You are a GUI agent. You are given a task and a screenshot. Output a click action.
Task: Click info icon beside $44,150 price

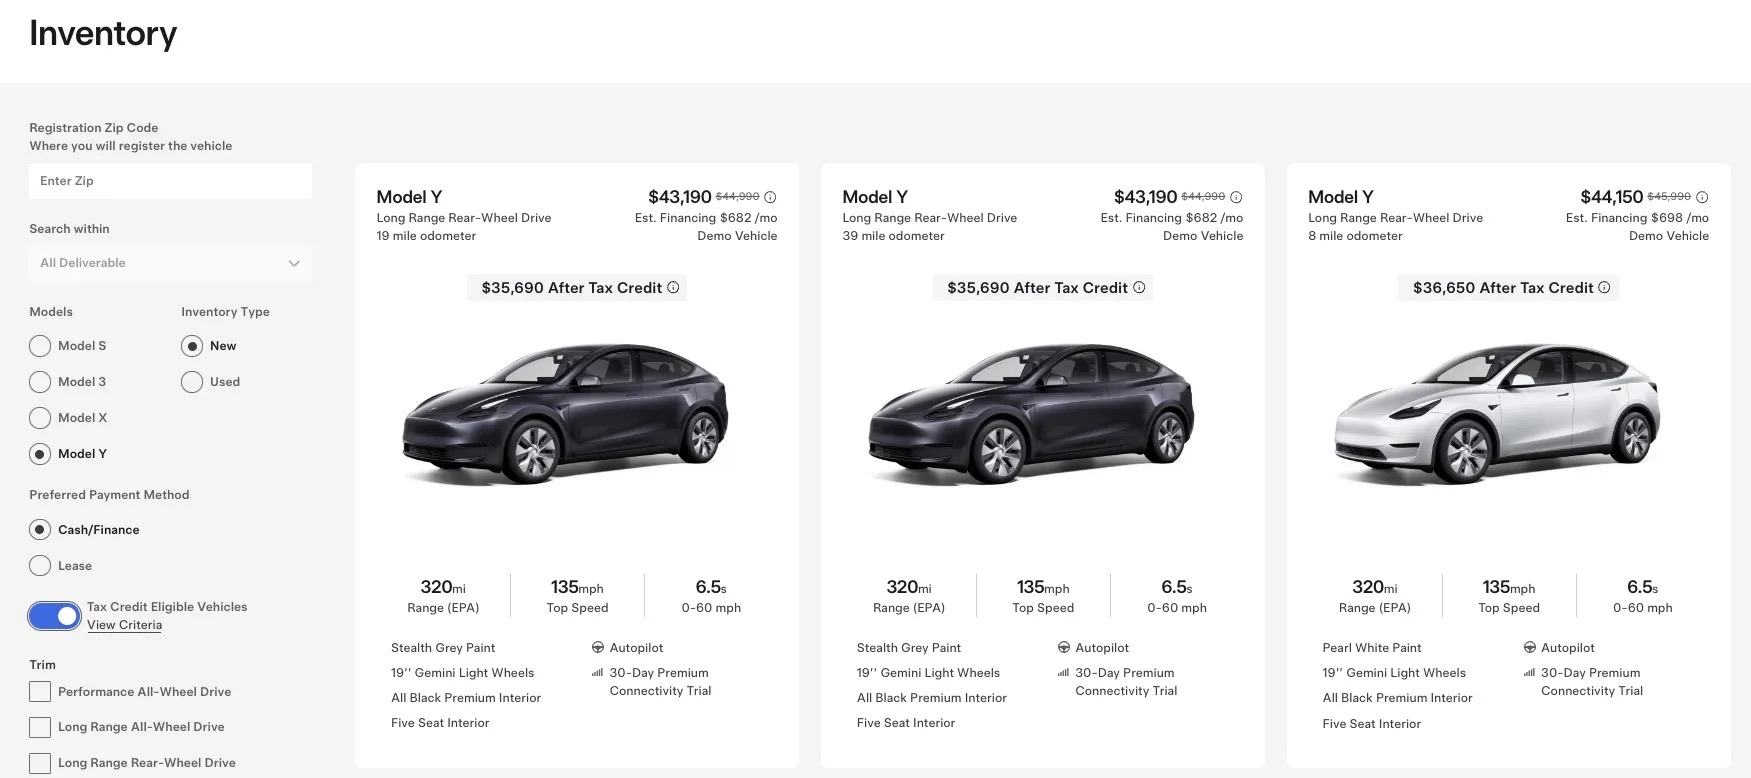1702,197
